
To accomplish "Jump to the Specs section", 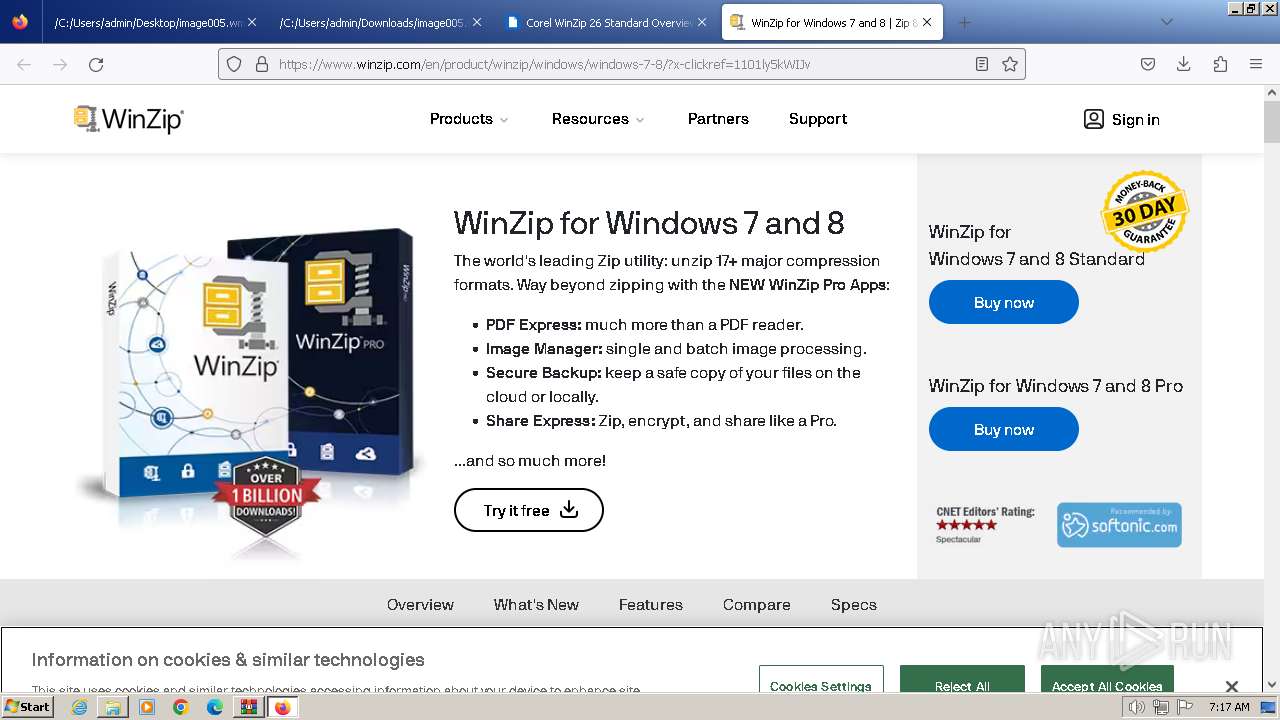I will pyautogui.click(x=854, y=605).
